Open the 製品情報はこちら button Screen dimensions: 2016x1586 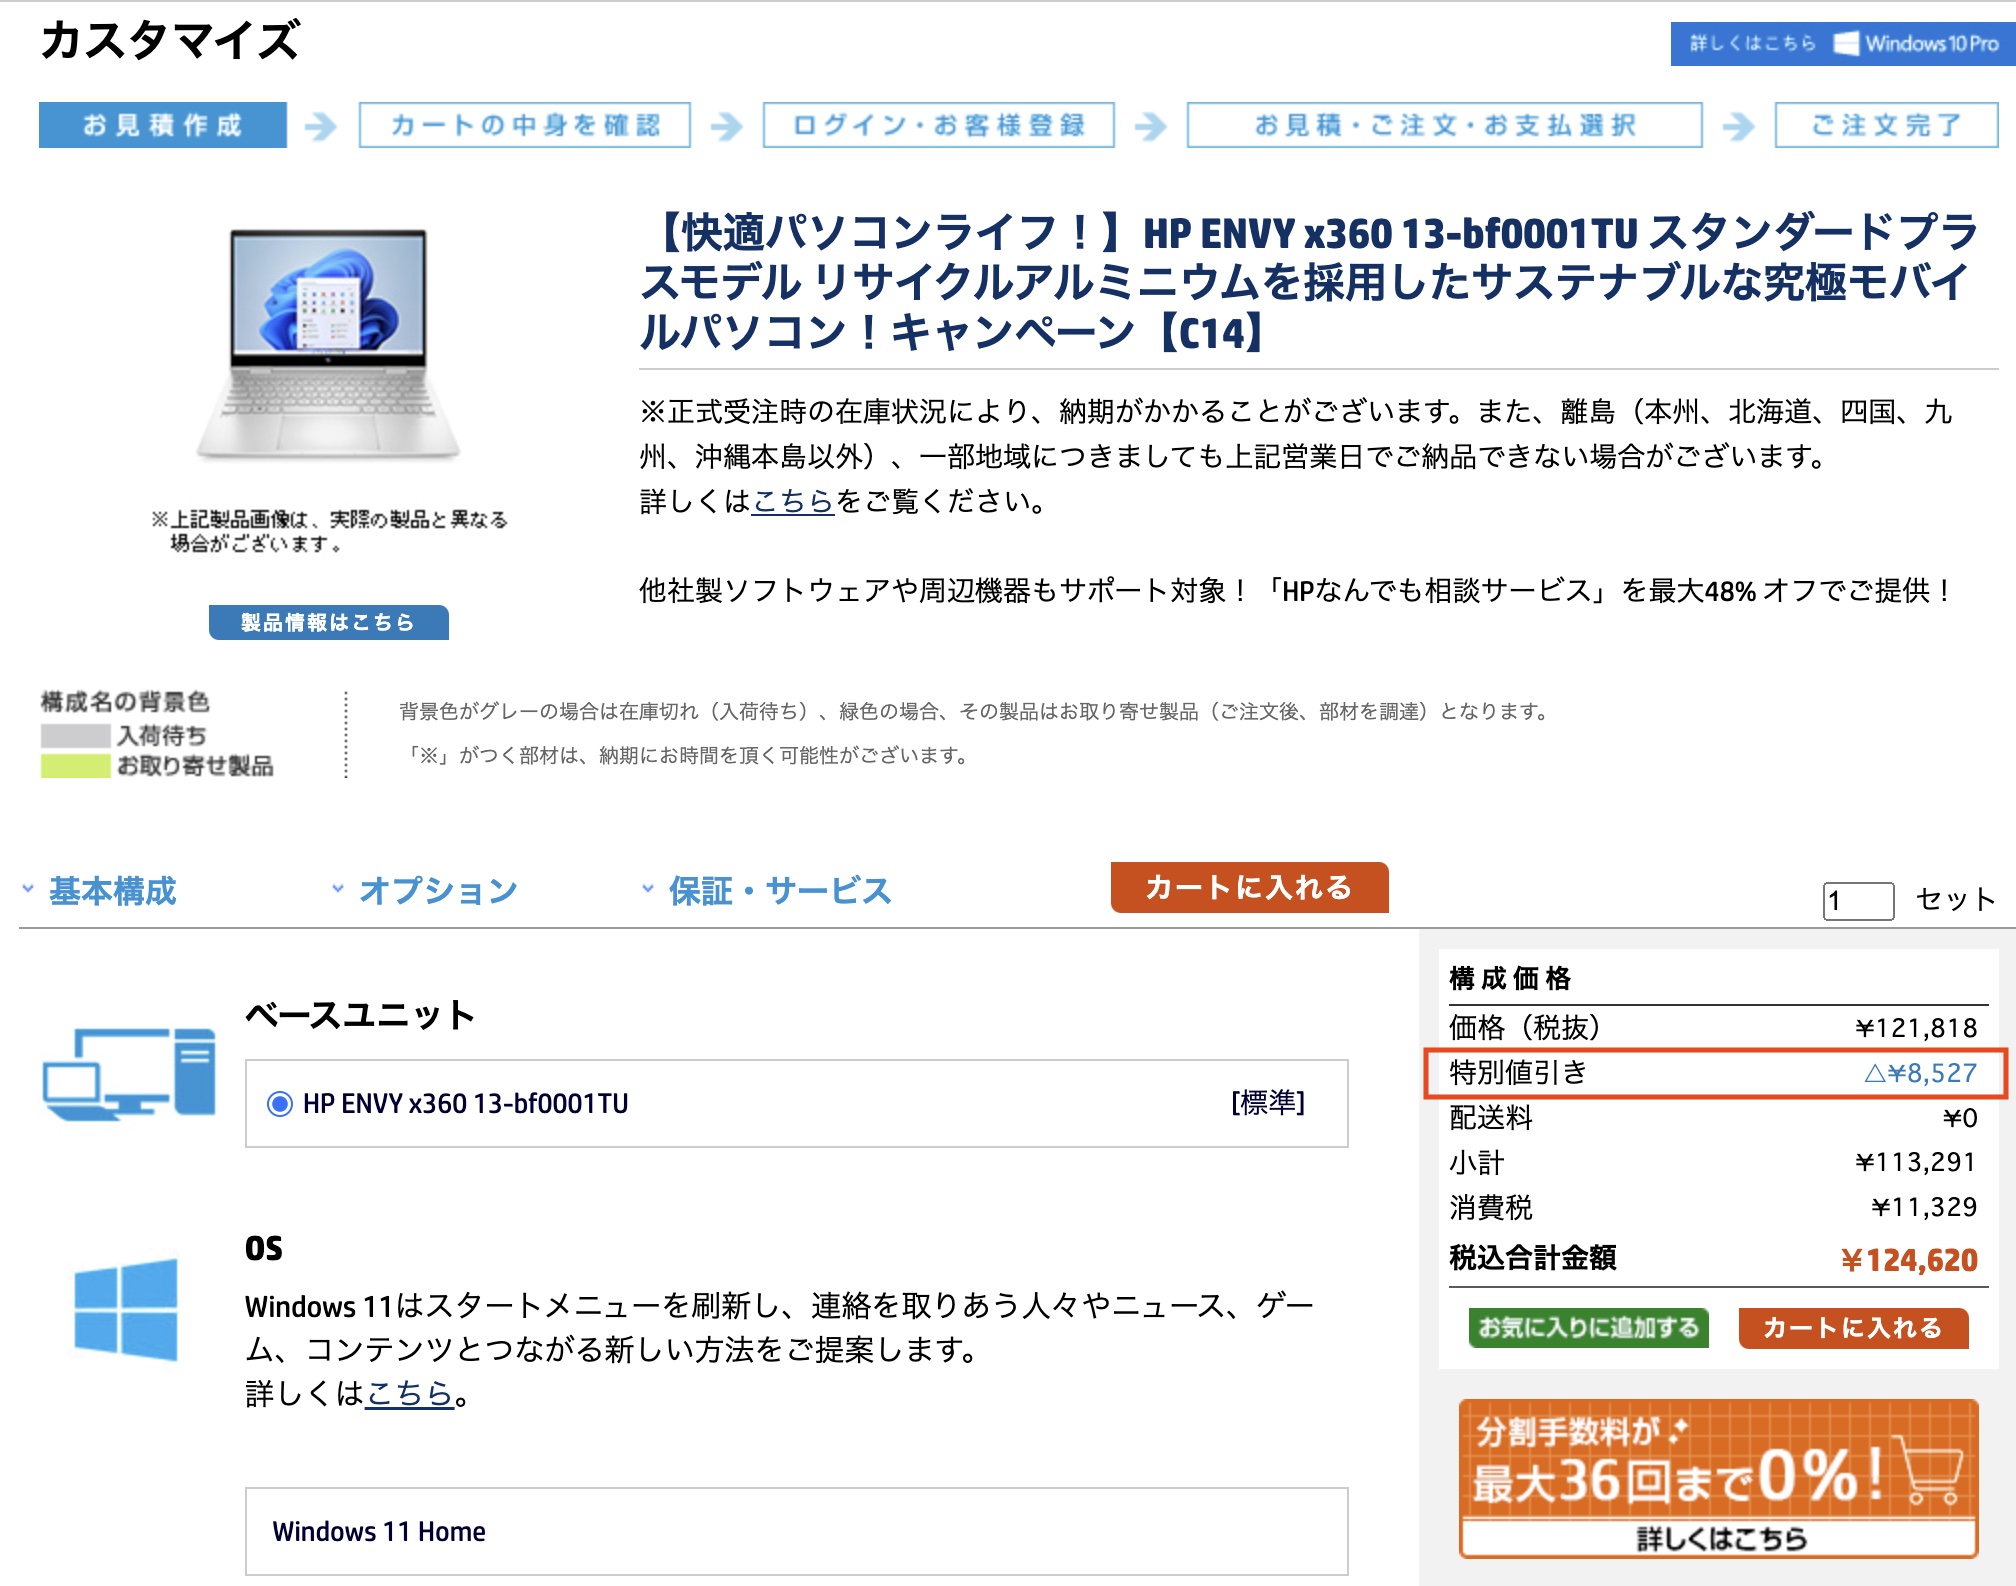[x=328, y=622]
